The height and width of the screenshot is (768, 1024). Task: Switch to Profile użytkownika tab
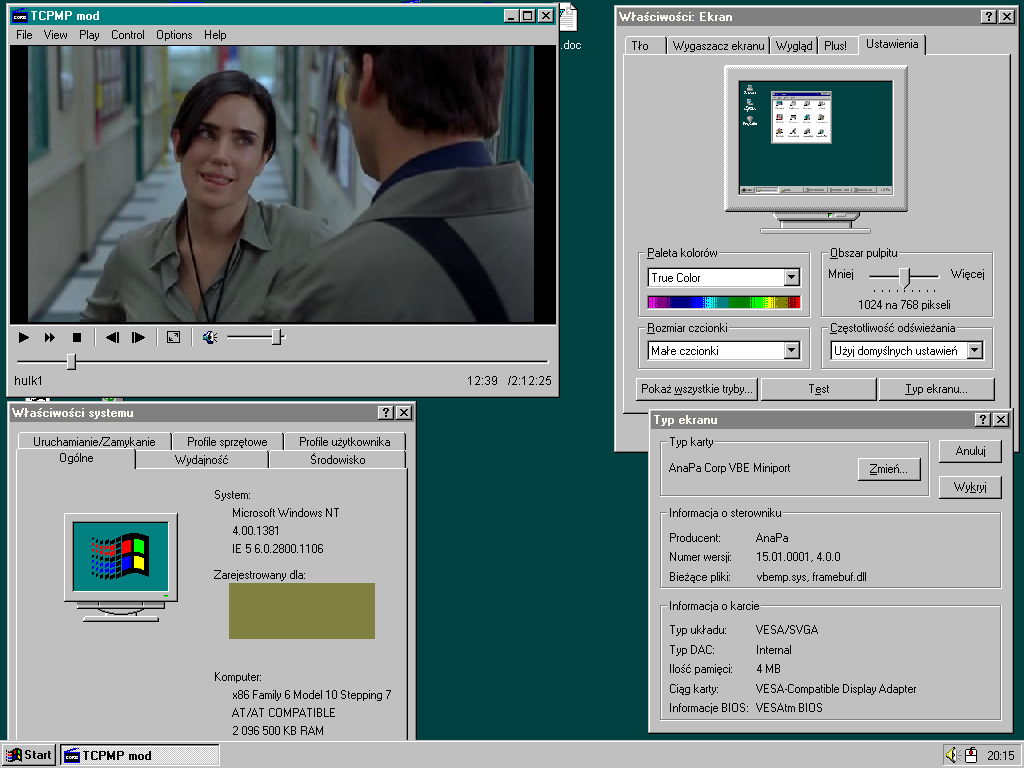point(345,442)
